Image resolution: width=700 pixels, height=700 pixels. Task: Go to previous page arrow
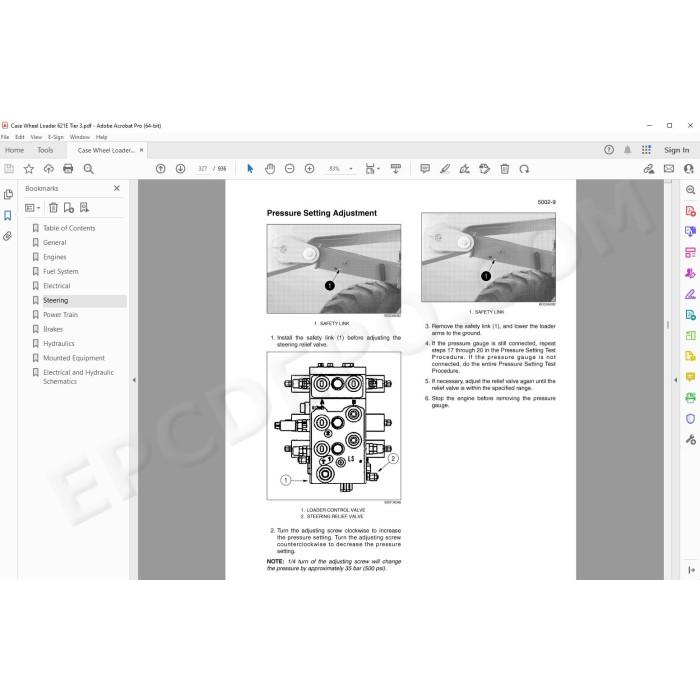[161, 169]
